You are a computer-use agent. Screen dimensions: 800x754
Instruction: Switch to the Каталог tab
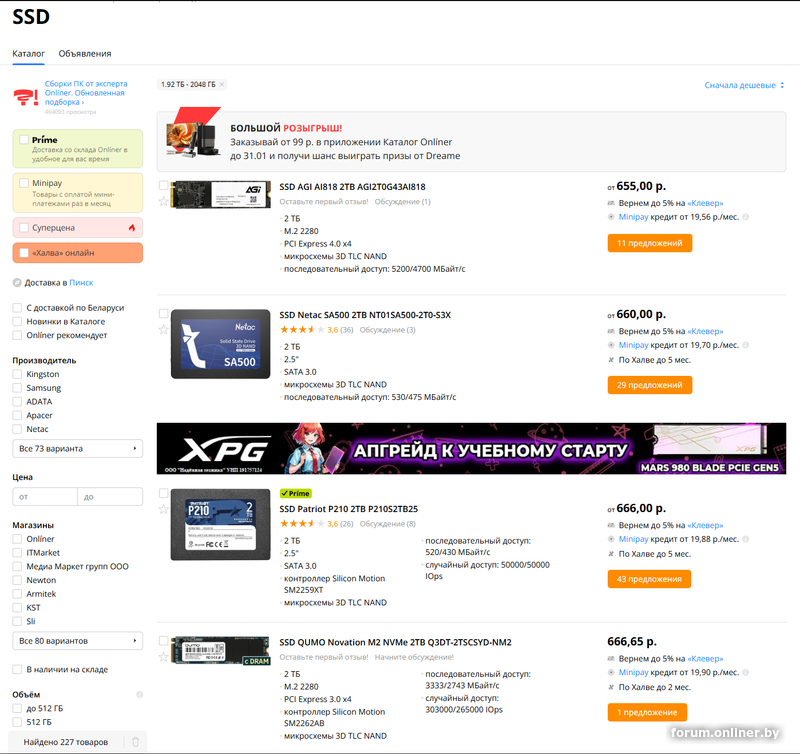pyautogui.click(x=29, y=54)
